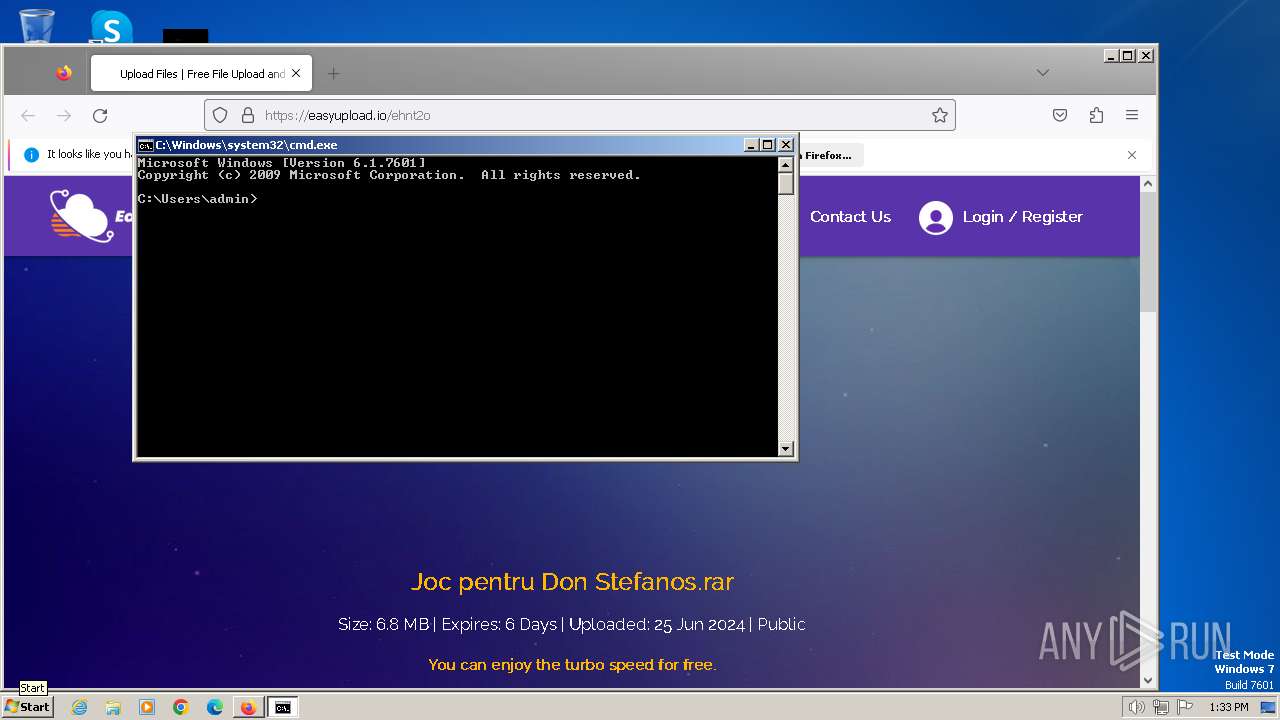Click the C:\Users\admin> prompt line in cmd
The height and width of the screenshot is (720, 1280).
(198, 199)
